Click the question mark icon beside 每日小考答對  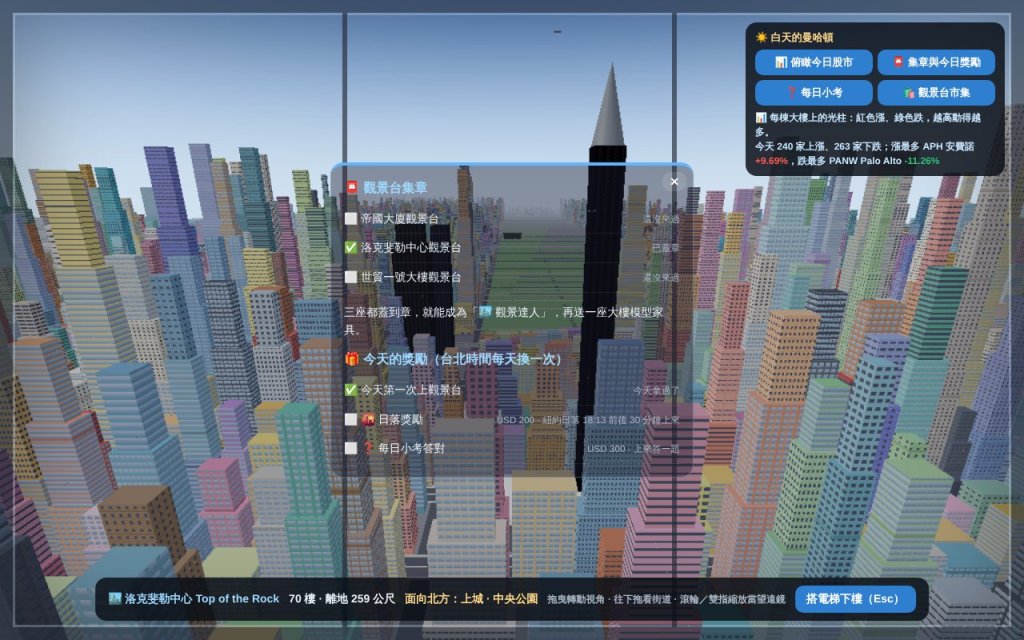point(368,448)
